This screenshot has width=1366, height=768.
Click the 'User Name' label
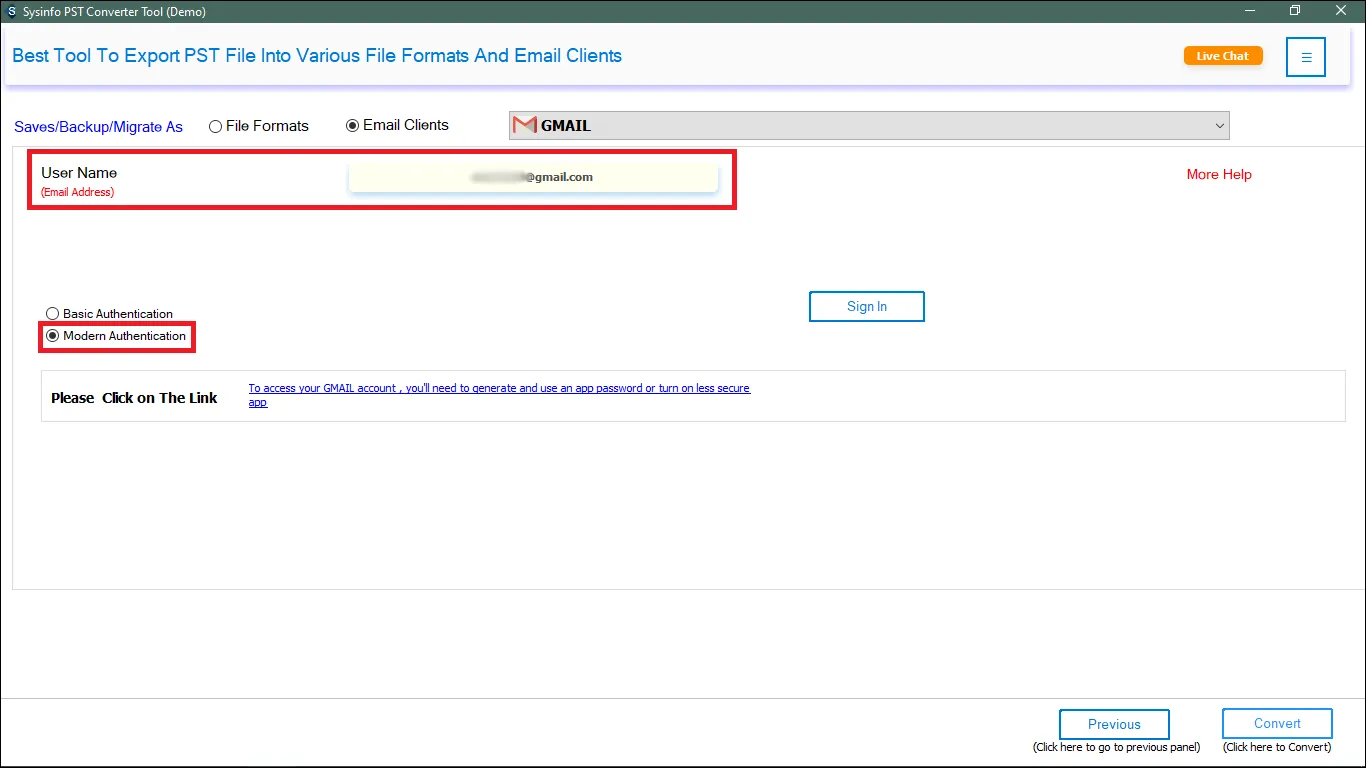point(79,173)
